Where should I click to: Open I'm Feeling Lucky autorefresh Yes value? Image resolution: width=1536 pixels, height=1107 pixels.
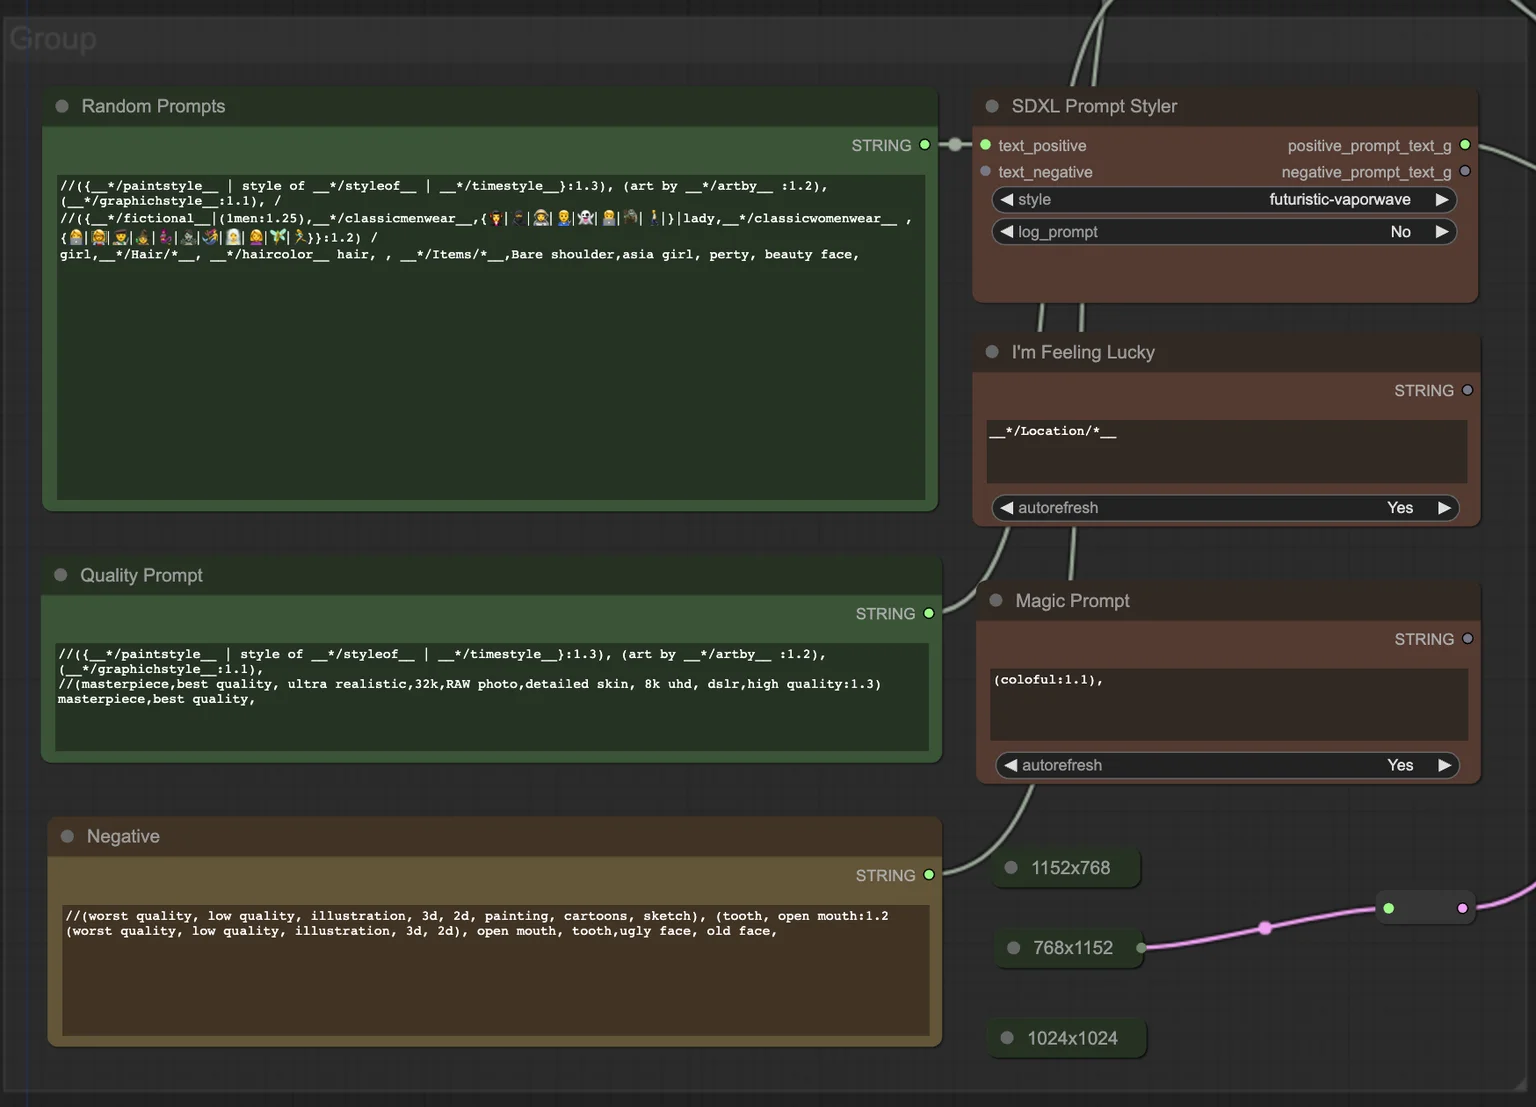coord(1400,508)
